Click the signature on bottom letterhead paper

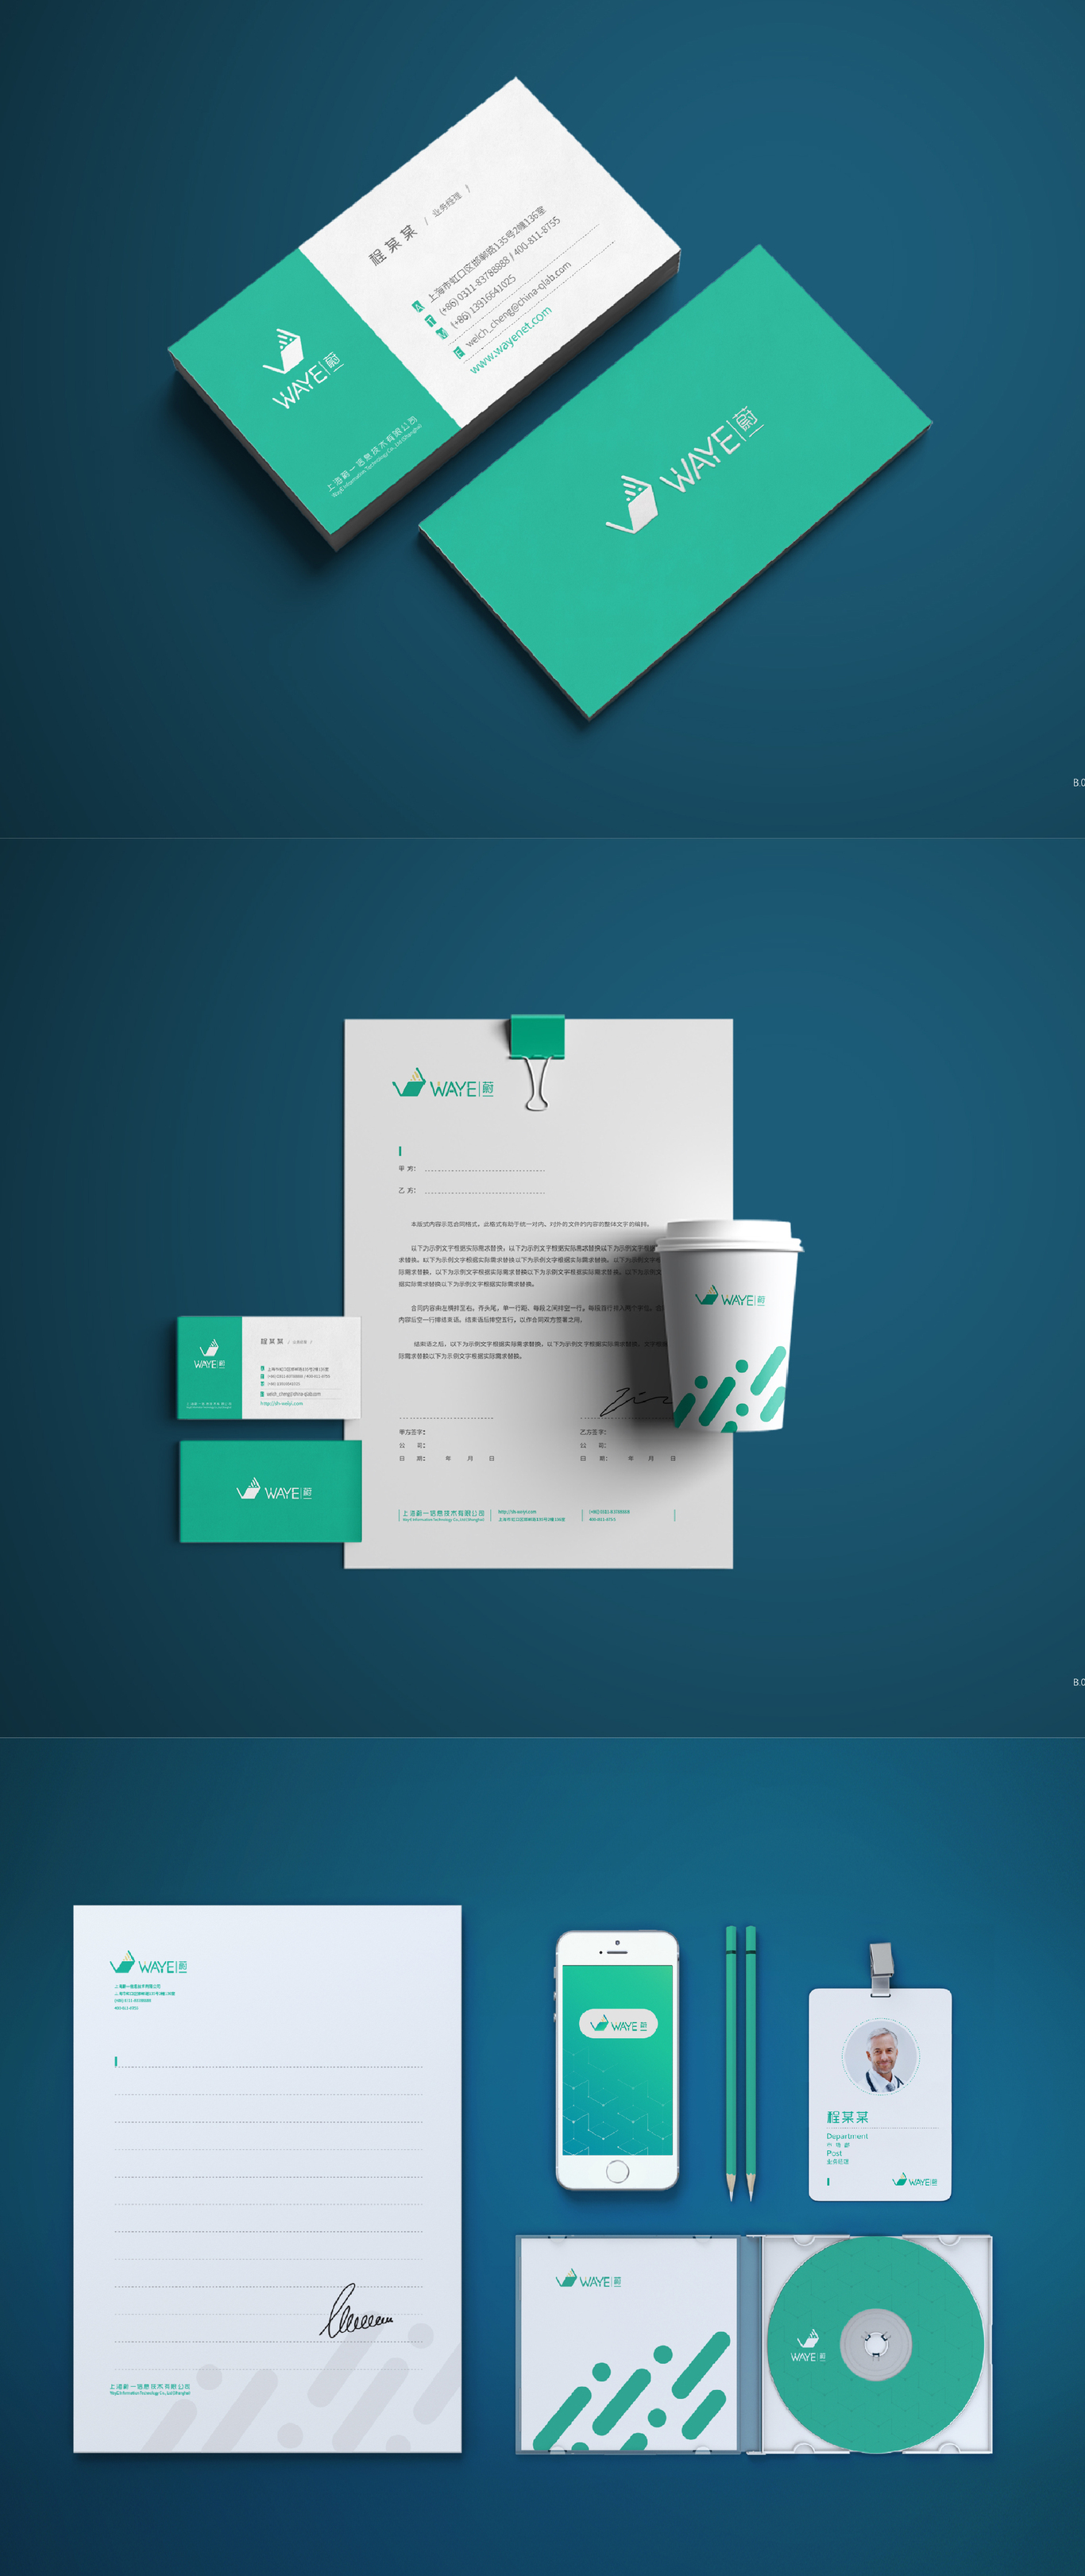(x=355, y=2311)
